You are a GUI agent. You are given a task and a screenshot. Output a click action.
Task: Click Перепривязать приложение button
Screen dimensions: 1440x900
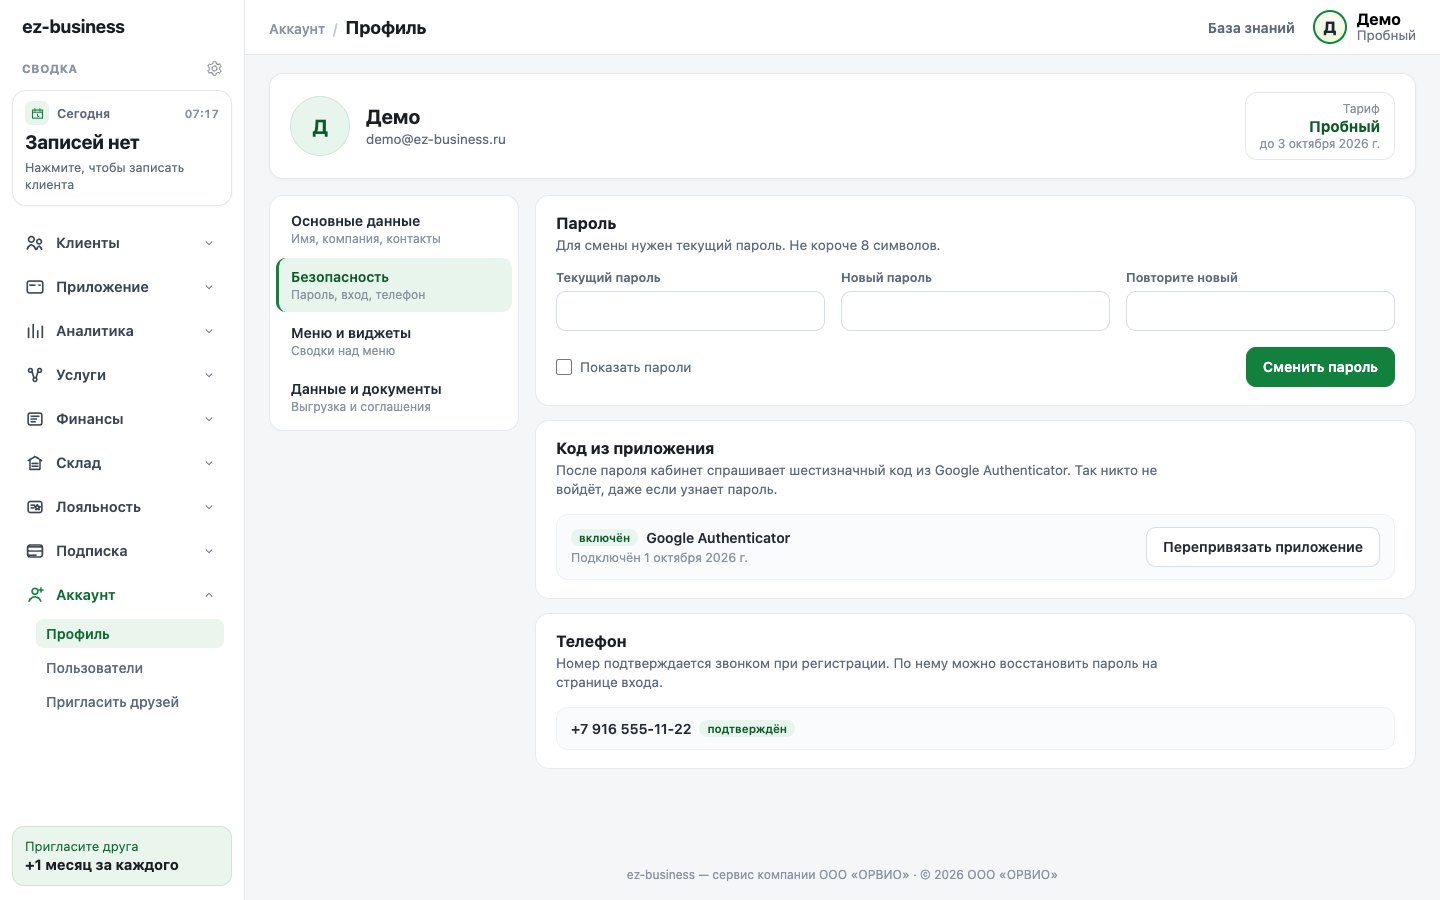point(1263,547)
